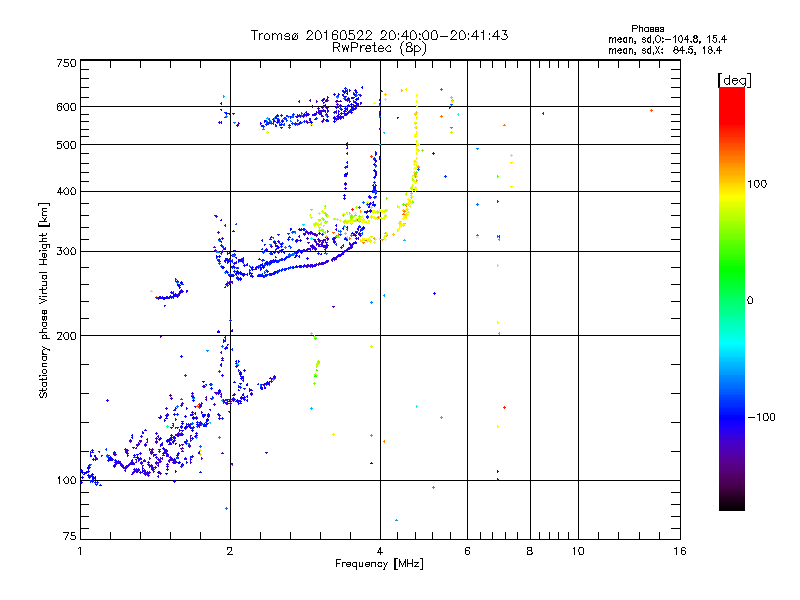This screenshot has height=600, width=800.
Task: Click the x-axis tick label '10'
Action: [x=578, y=551]
